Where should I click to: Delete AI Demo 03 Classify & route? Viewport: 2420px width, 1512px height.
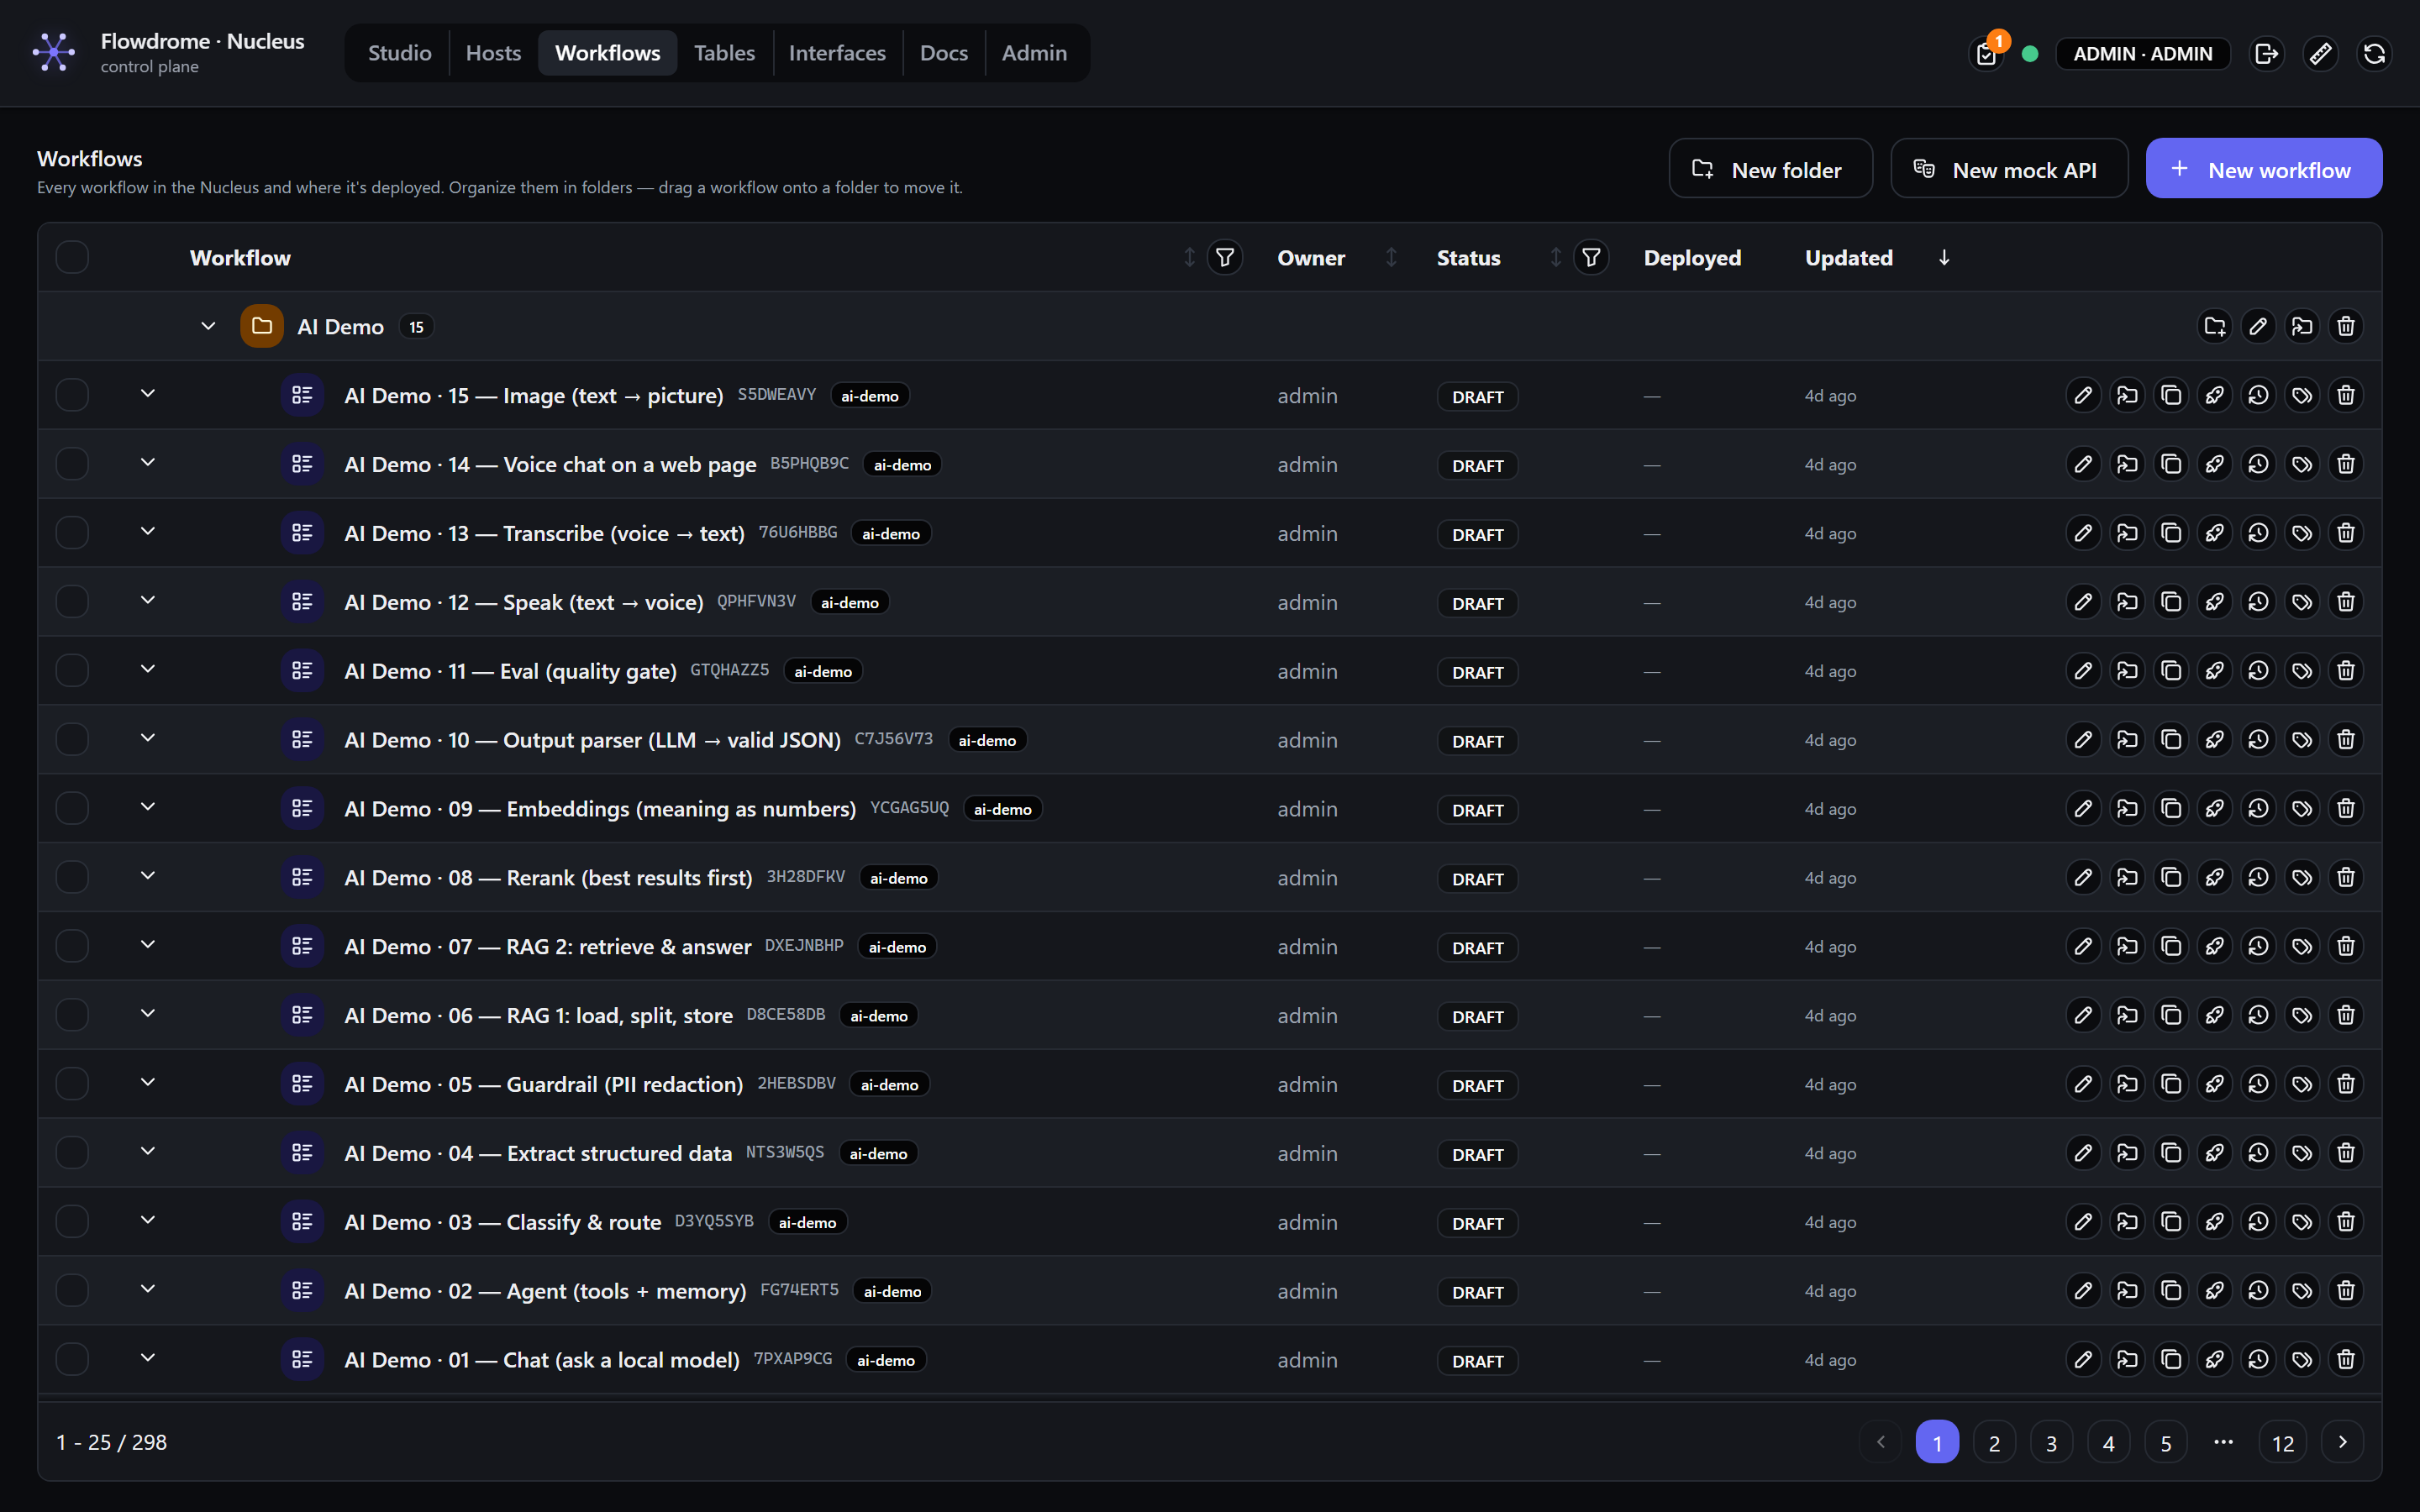[2346, 1222]
